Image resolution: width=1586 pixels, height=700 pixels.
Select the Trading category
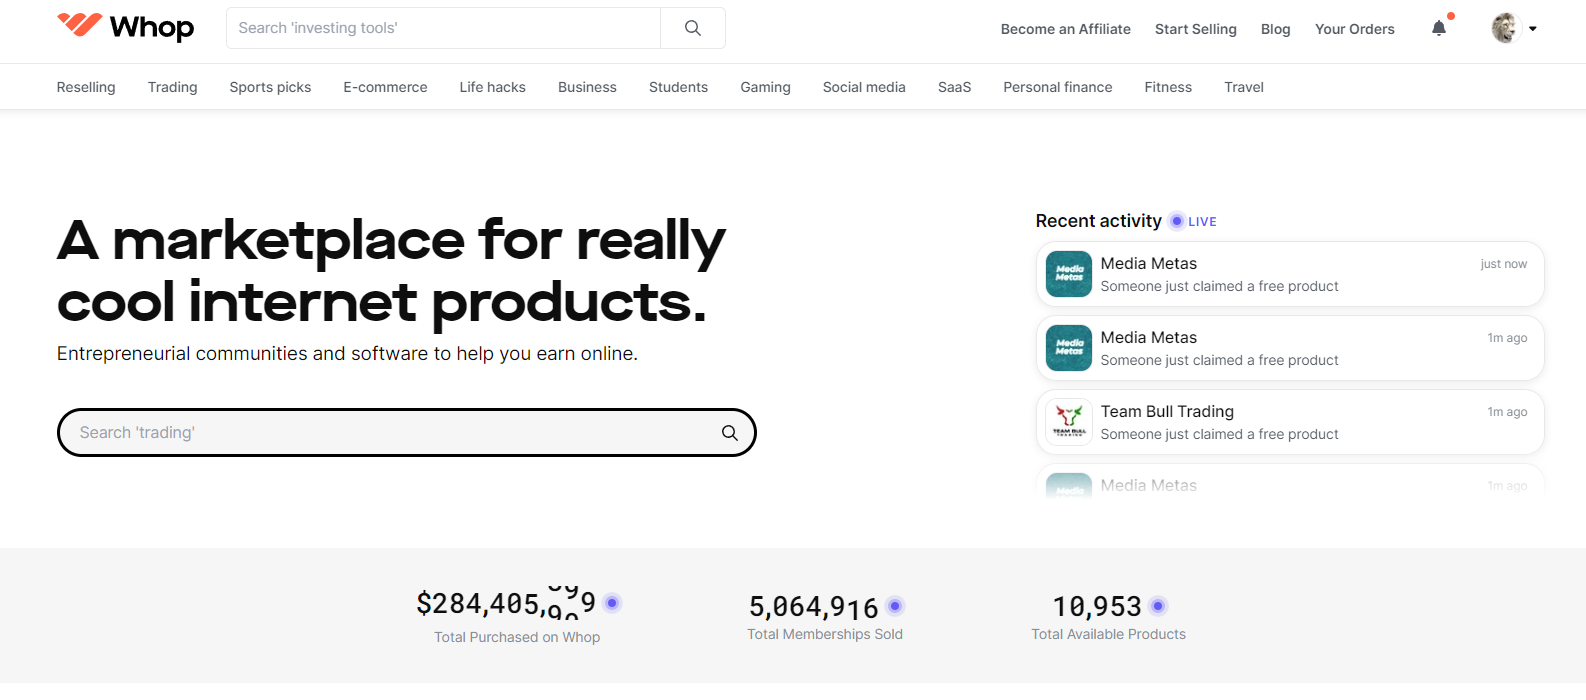(x=173, y=87)
